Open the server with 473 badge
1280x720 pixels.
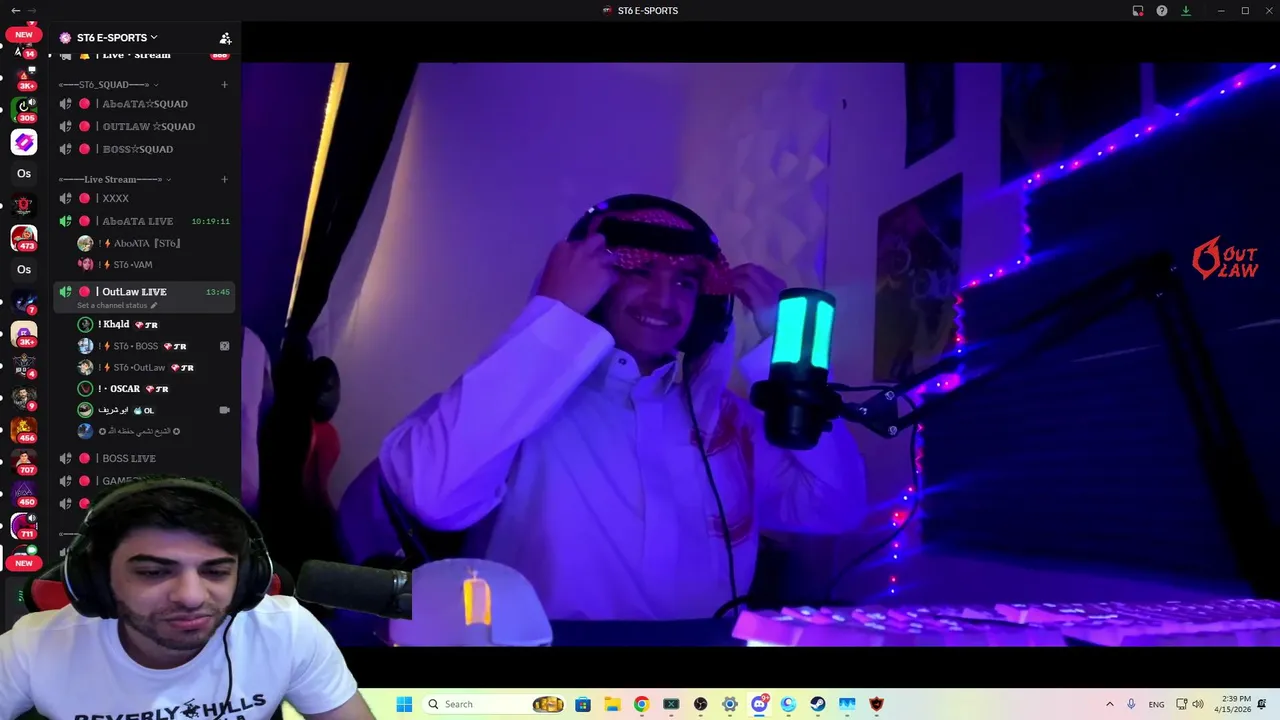24,238
